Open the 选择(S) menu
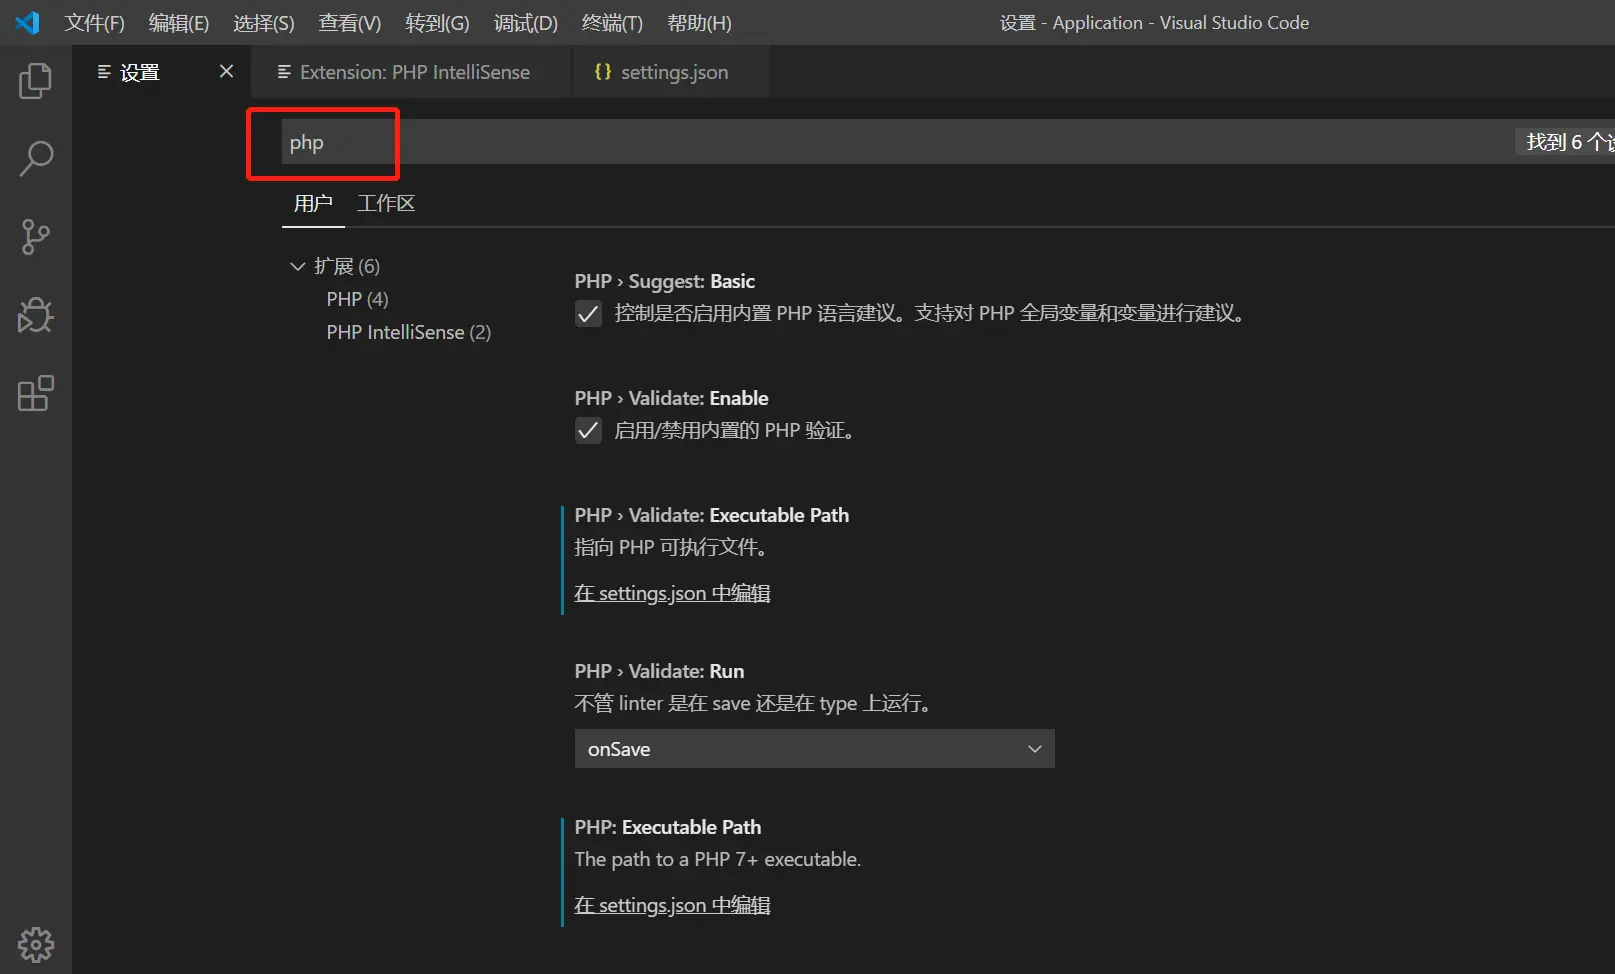 [263, 23]
